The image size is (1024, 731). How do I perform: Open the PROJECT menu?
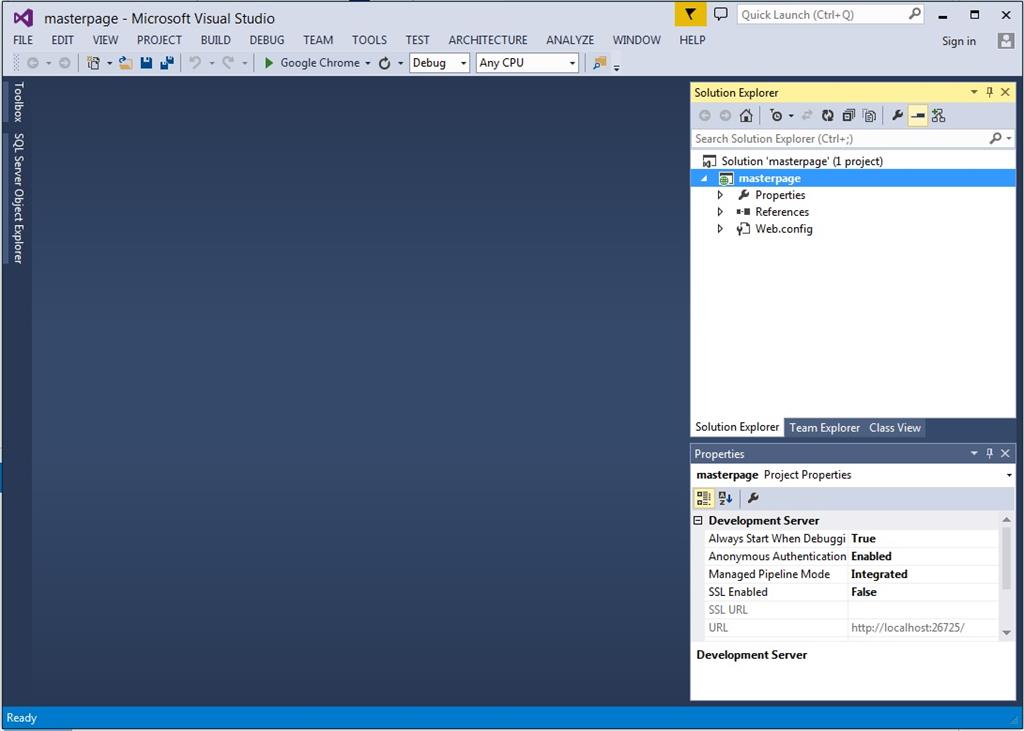[x=159, y=40]
